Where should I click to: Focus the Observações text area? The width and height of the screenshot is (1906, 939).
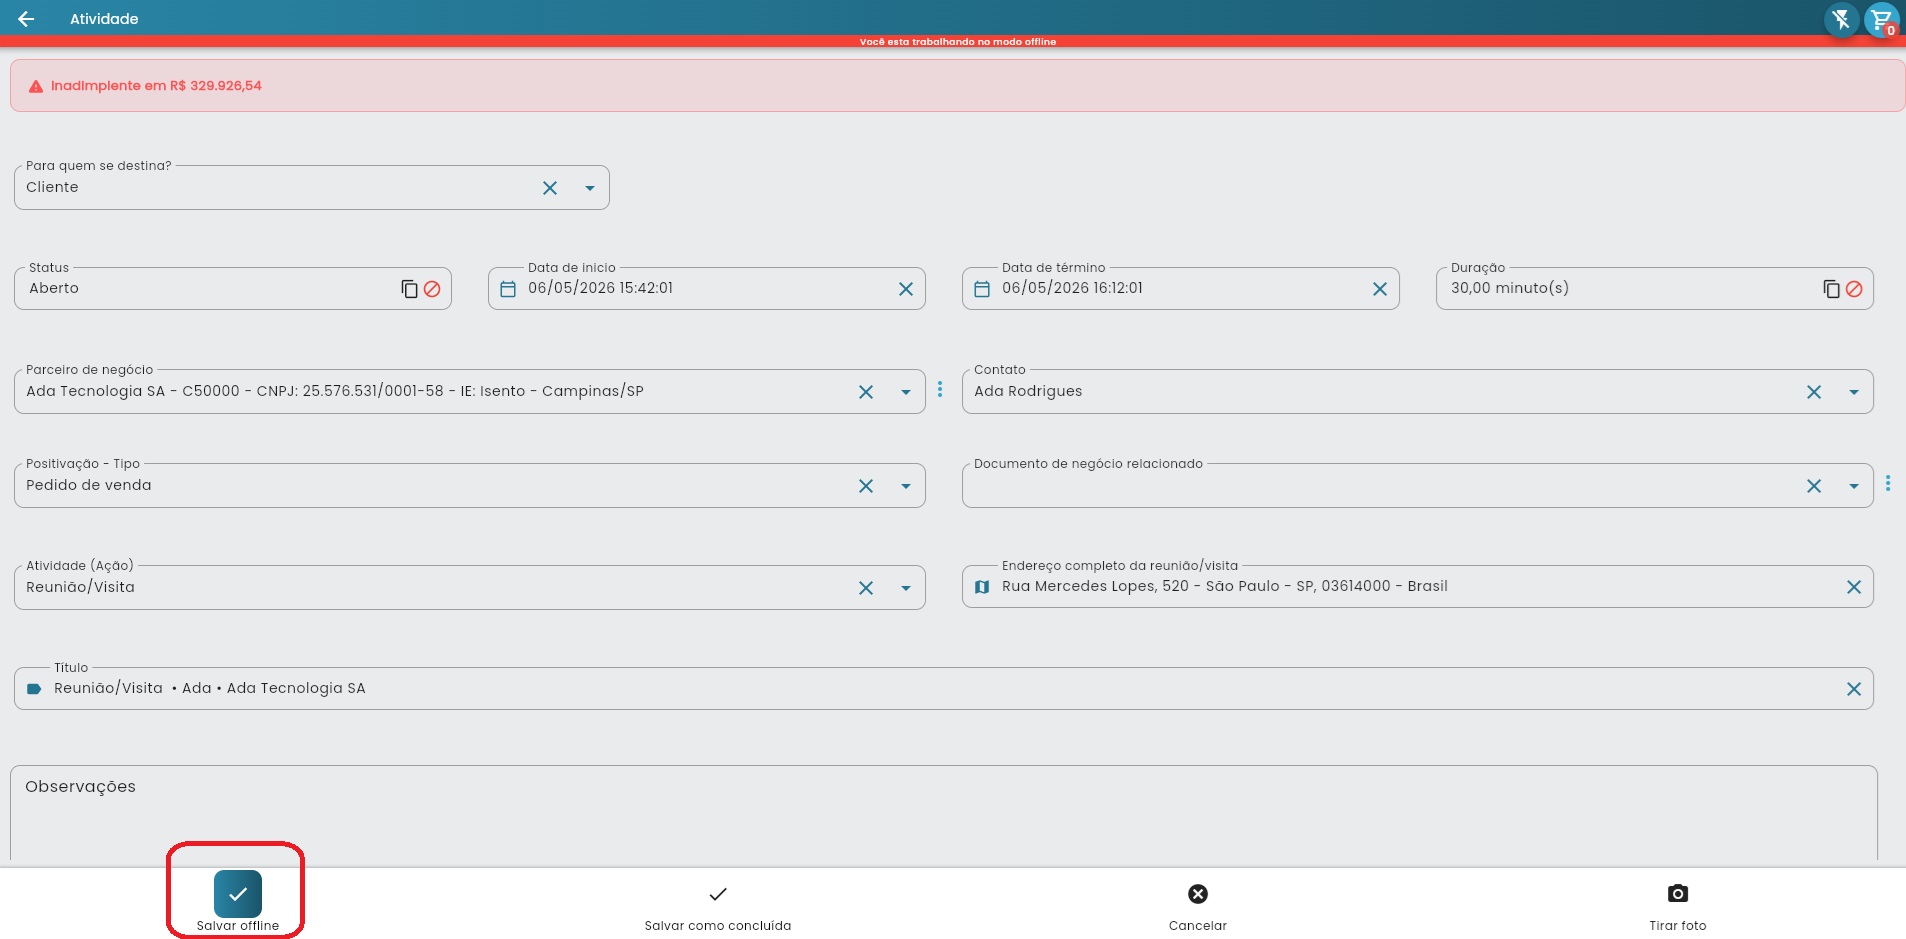944,814
